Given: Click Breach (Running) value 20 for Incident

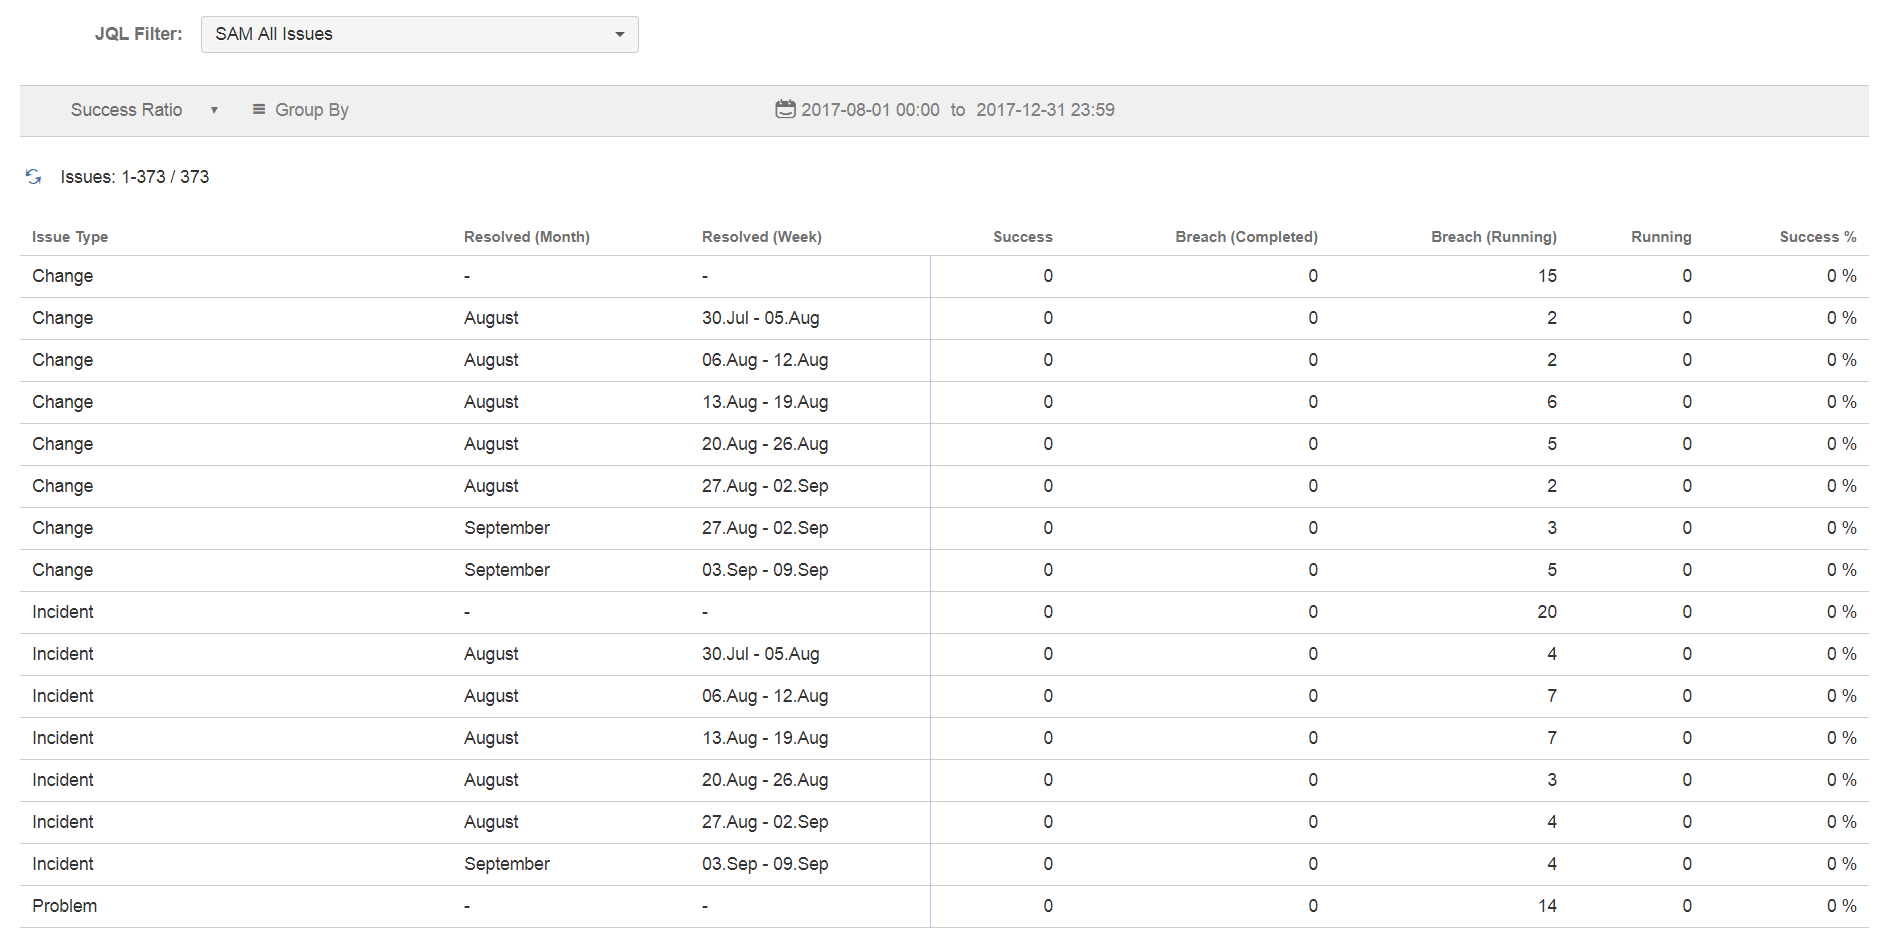Looking at the screenshot, I should tap(1546, 612).
